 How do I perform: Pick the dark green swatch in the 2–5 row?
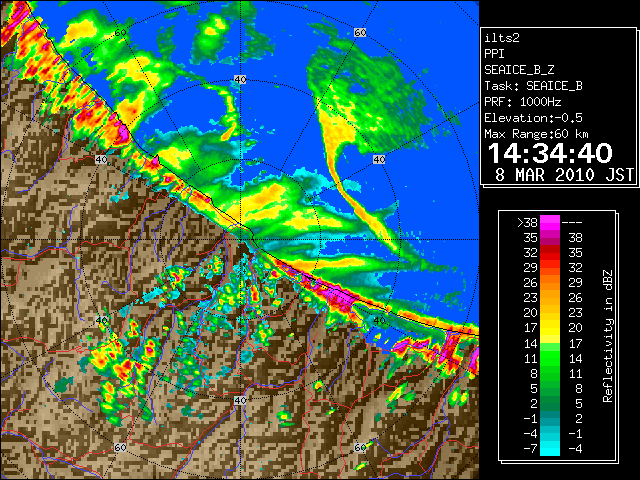click(550, 404)
